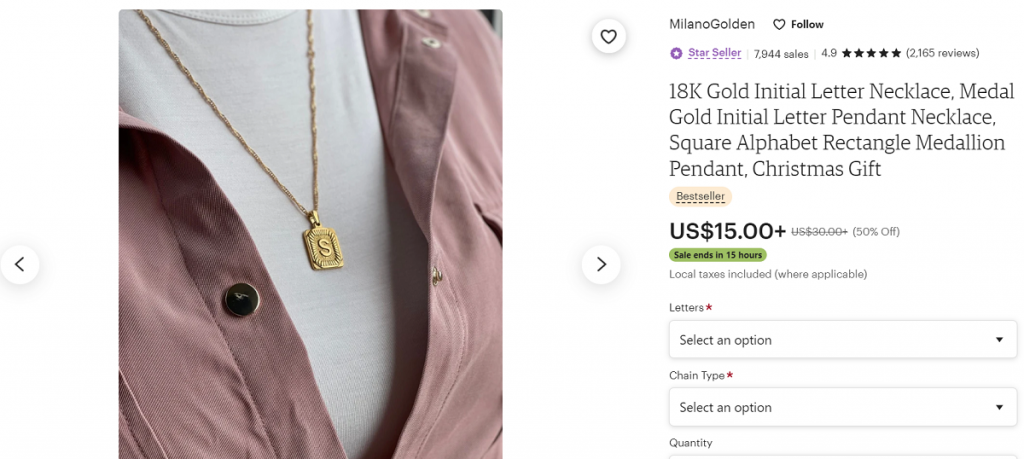Show the next product photo
Screen dimensions: 1024x459
point(600,264)
